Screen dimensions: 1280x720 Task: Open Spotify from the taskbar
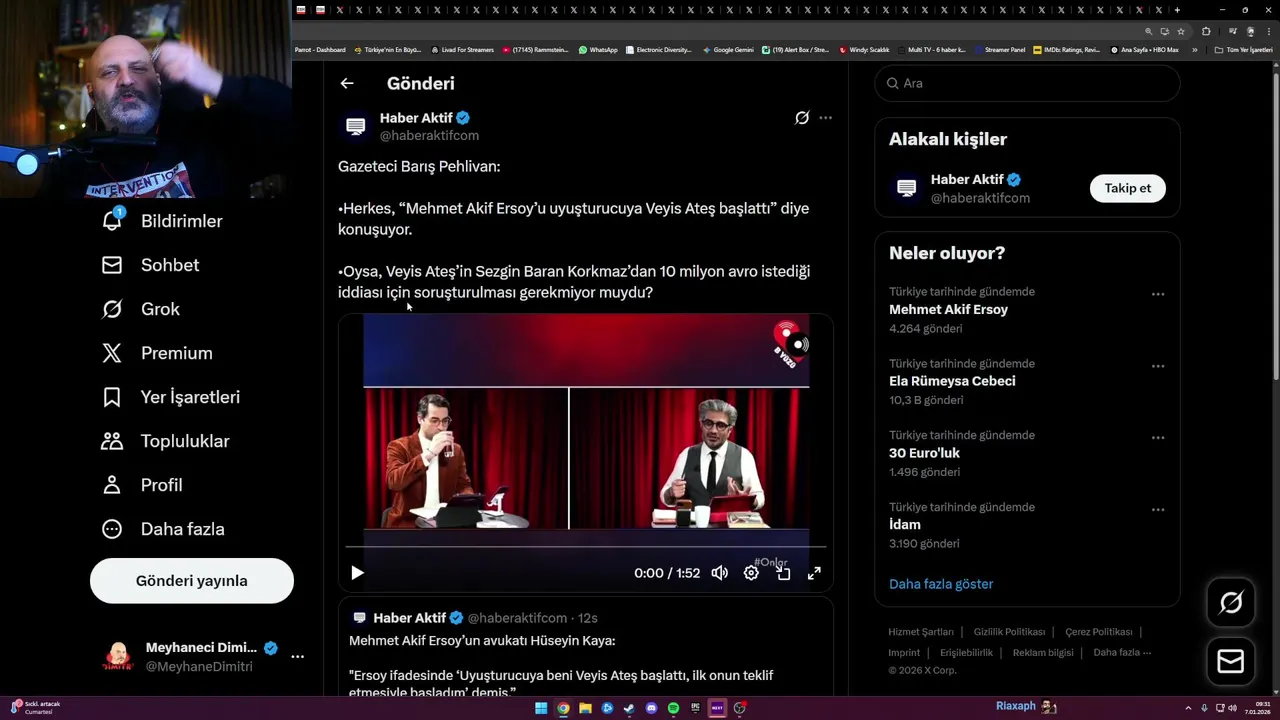673,708
